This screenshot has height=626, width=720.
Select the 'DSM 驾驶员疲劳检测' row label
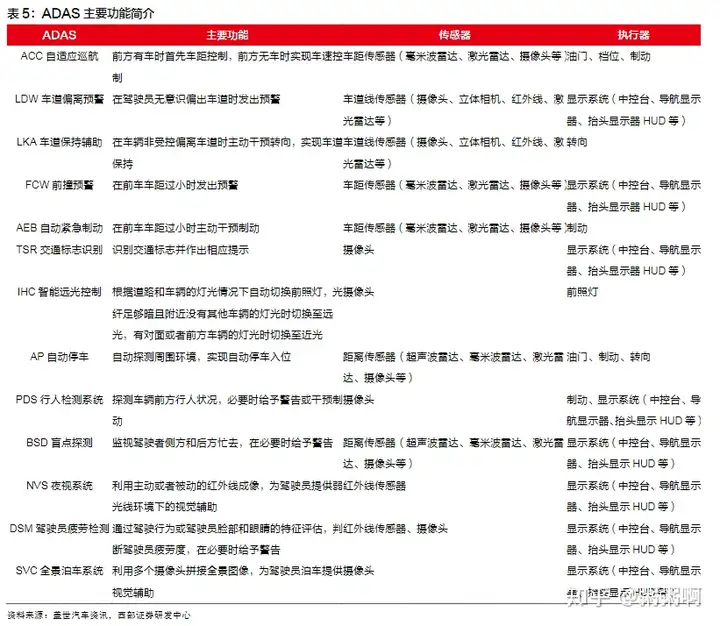coord(59,528)
